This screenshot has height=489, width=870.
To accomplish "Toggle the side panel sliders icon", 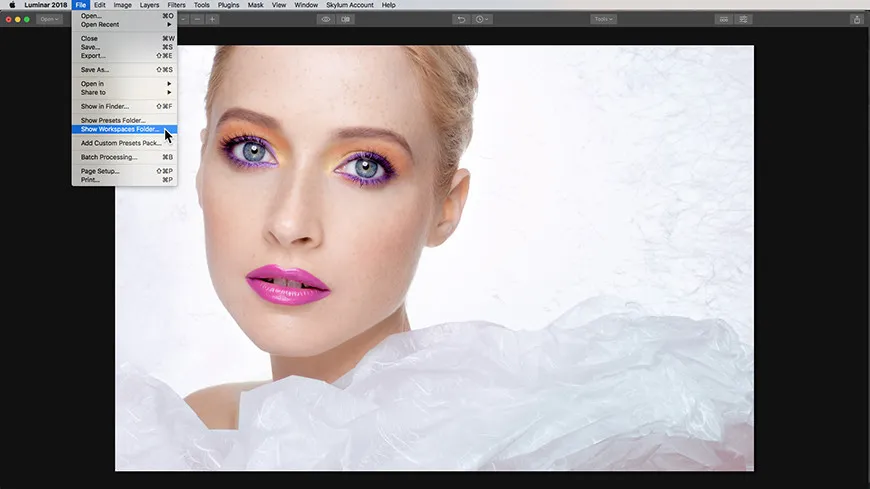I will (744, 19).
